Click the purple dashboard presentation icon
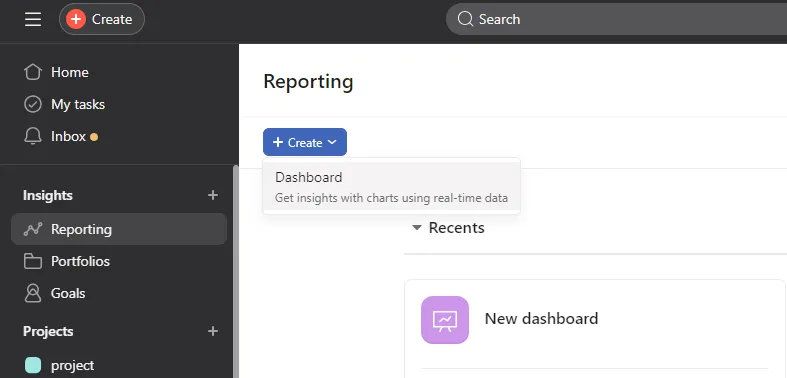This screenshot has width=787, height=378. 445,320
